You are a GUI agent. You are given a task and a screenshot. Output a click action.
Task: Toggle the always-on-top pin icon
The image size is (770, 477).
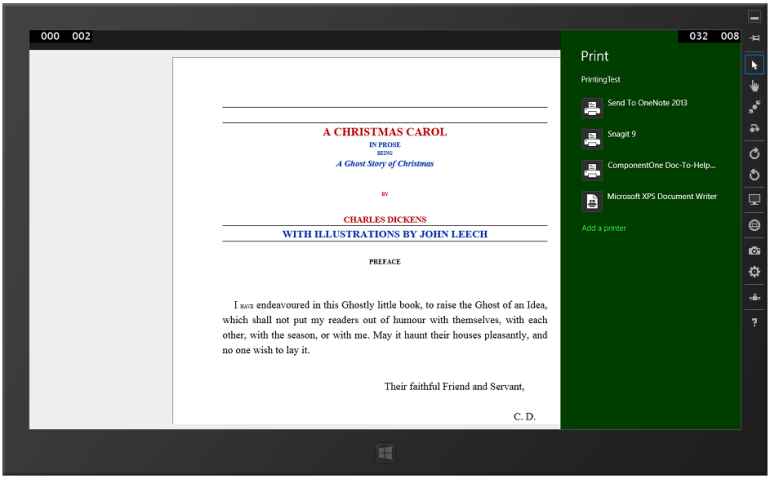pyautogui.click(x=755, y=38)
